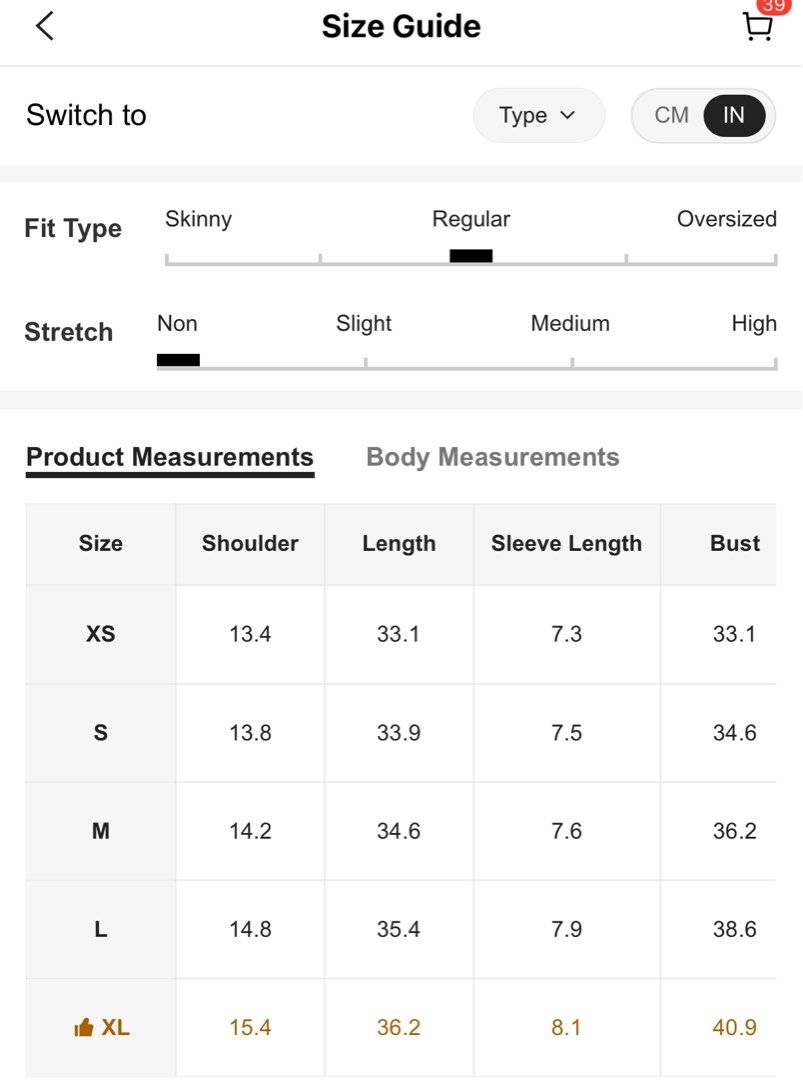Select the IN unit option
The image size is (803, 1080).
pyautogui.click(x=734, y=115)
